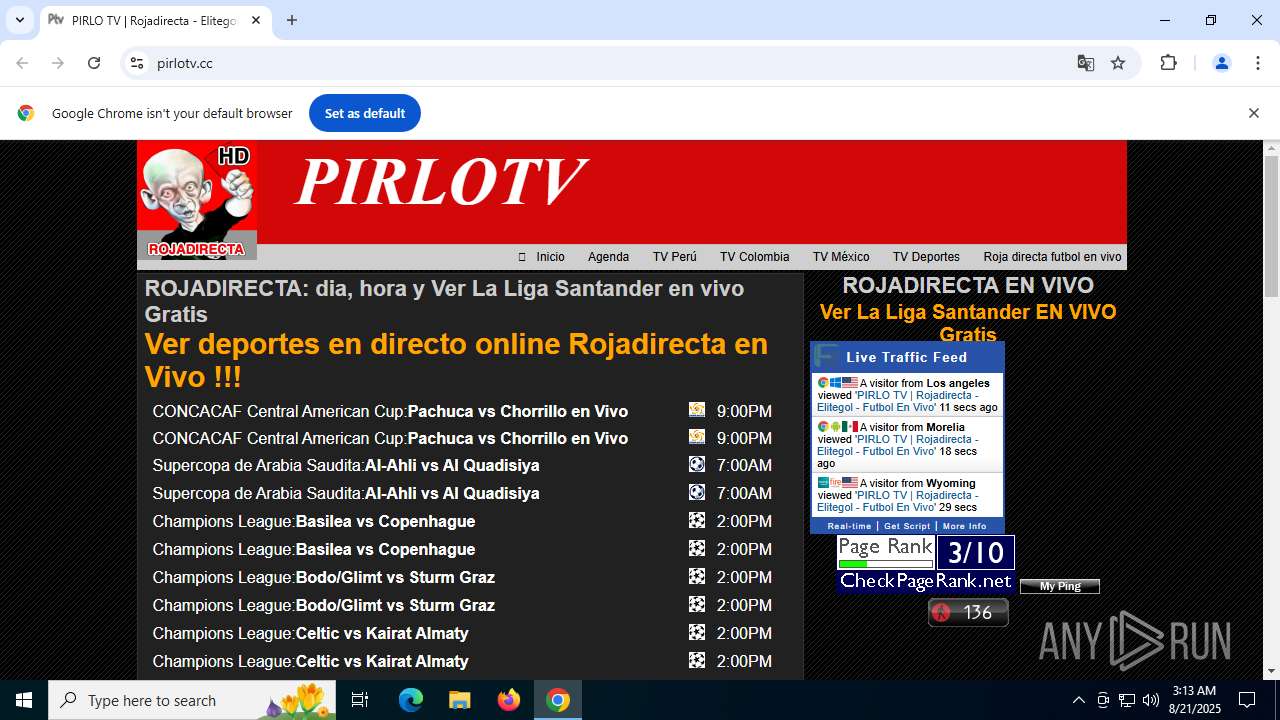Click the 7:00AM time of first Al-Ahli match
1280x720 pixels.
coord(744,465)
